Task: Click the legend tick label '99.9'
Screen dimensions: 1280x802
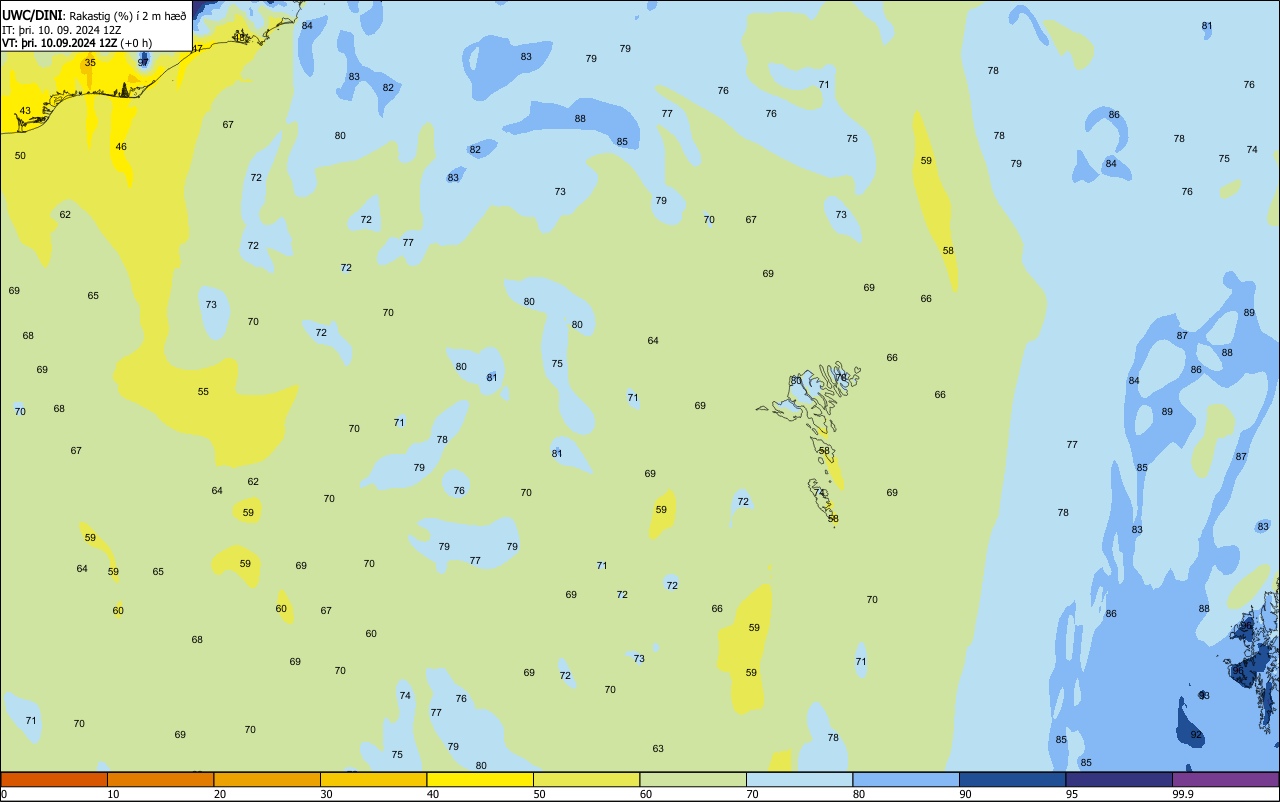Action: pyautogui.click(x=1183, y=794)
